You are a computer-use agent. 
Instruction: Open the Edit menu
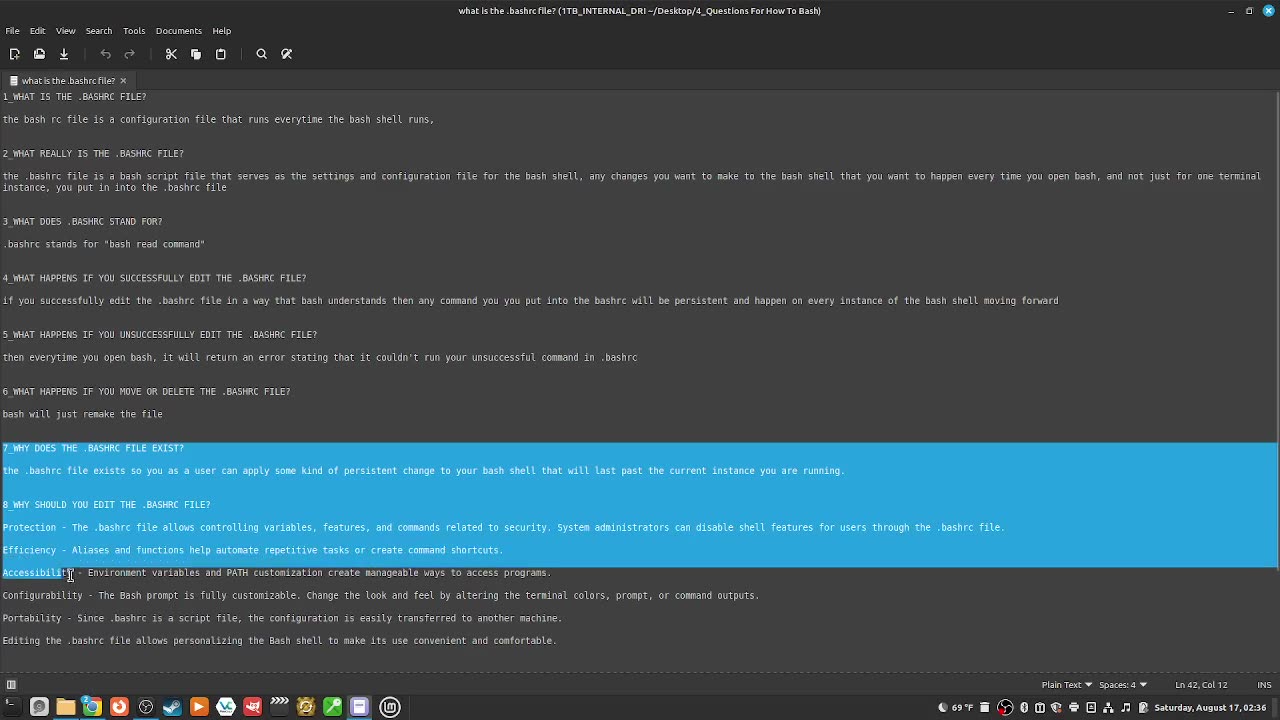click(x=37, y=31)
